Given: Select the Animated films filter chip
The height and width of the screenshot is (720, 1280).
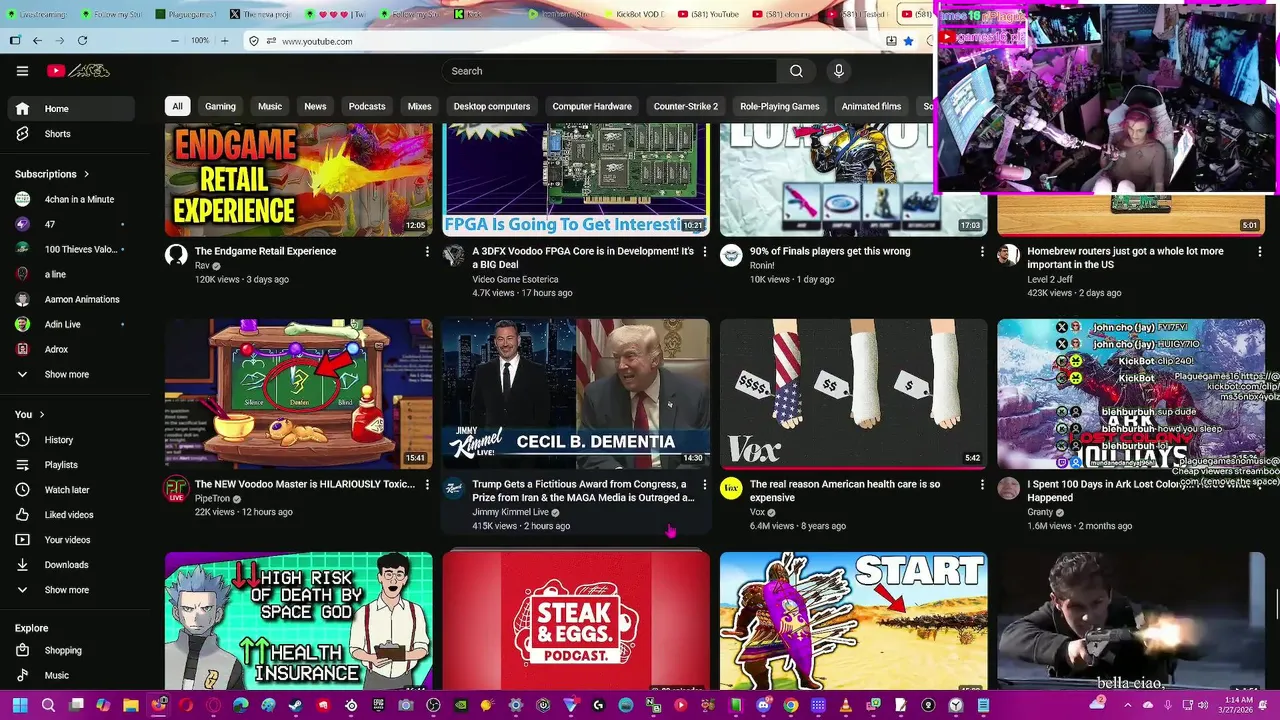Looking at the screenshot, I should (x=871, y=106).
